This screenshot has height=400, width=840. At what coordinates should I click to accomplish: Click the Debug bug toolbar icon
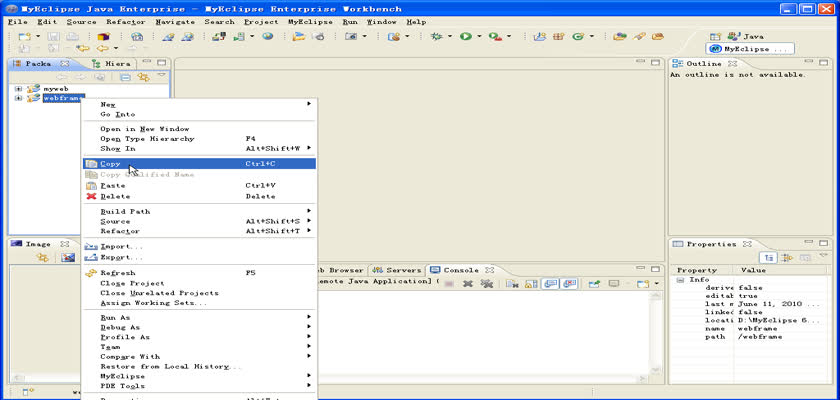[x=436, y=36]
